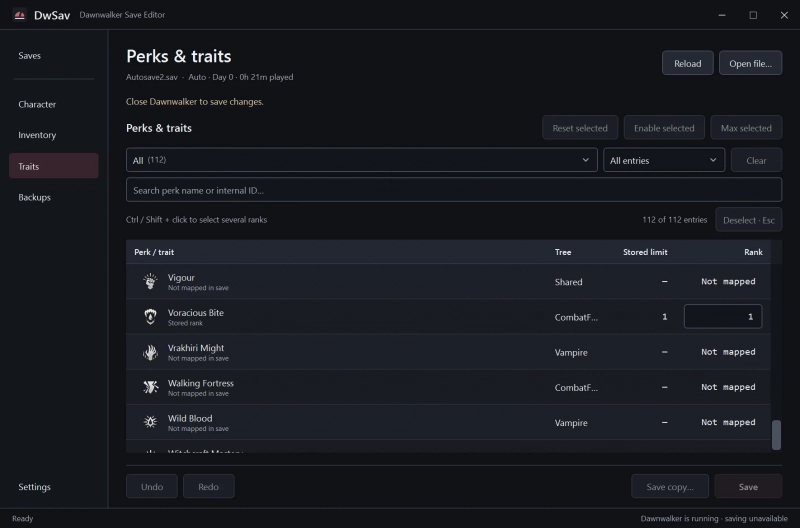The image size is (800, 528).
Task: Click the Undo button
Action: point(152,486)
